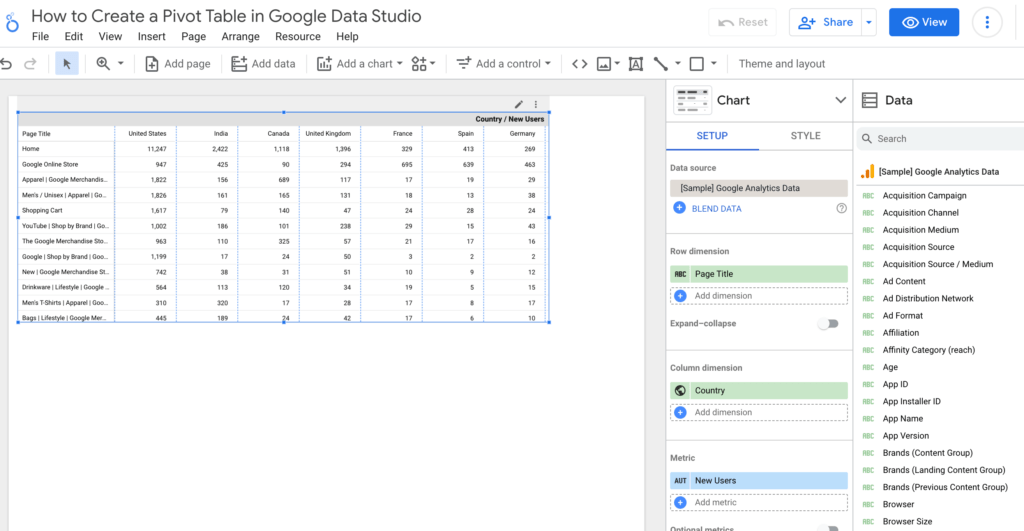Click the URL embed code icon
This screenshot has width=1024, height=531.
click(579, 64)
